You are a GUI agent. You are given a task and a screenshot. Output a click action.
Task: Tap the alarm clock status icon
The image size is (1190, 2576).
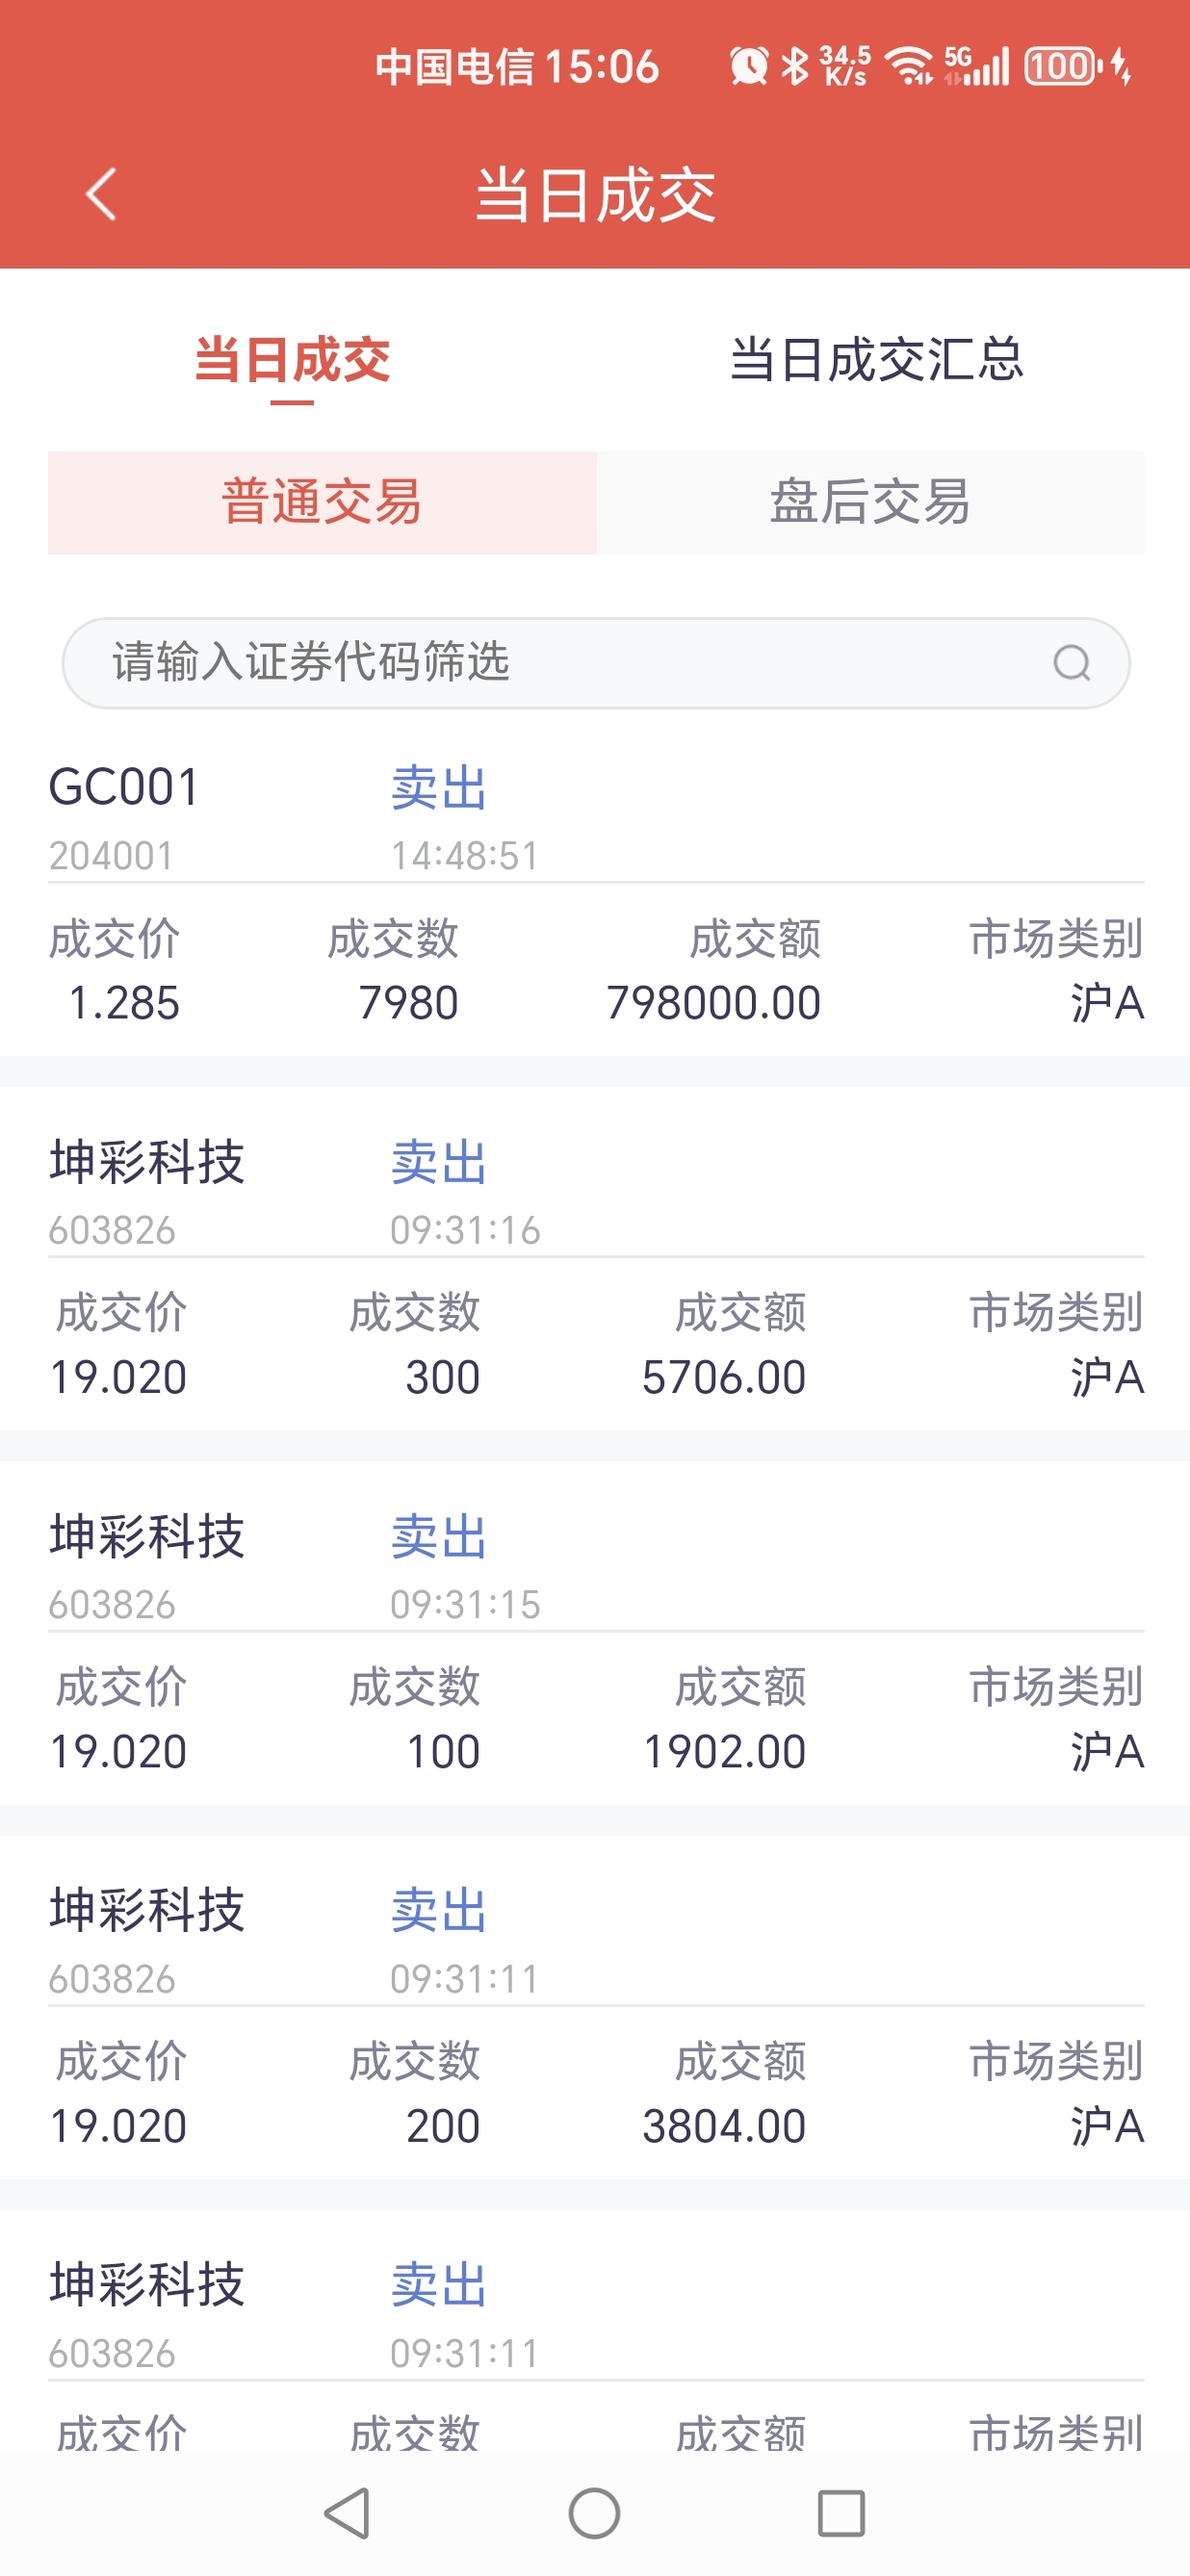coord(748,67)
